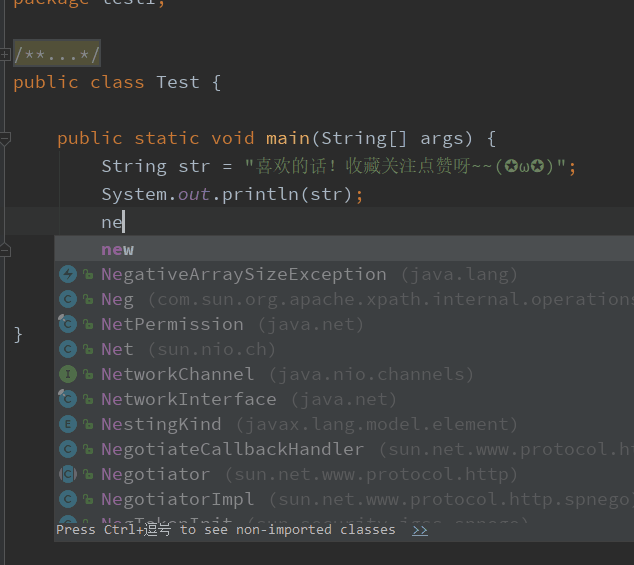634x565 pixels.
Task: Choose the NegotiateCallbackHandler completion entry
Action: tap(232, 449)
